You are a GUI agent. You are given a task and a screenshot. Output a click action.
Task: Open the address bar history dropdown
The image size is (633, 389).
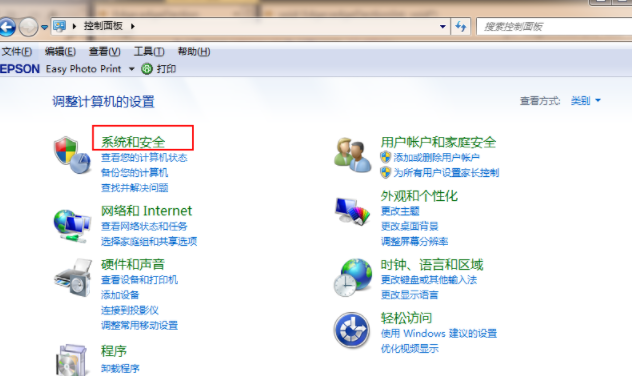coord(442,27)
